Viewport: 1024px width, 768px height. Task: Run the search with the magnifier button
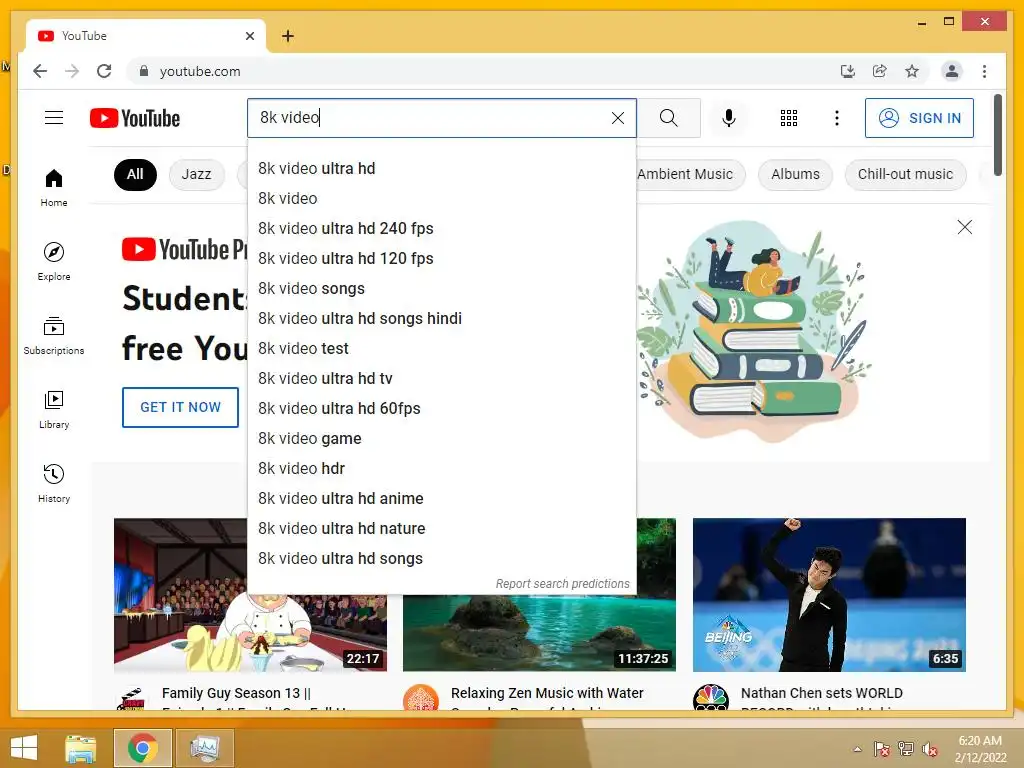point(668,118)
